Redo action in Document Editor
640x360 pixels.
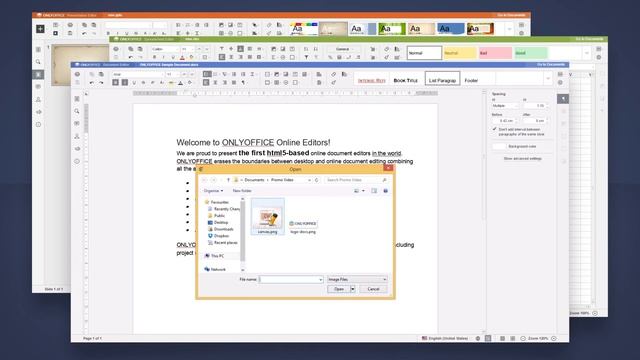(x=101, y=82)
